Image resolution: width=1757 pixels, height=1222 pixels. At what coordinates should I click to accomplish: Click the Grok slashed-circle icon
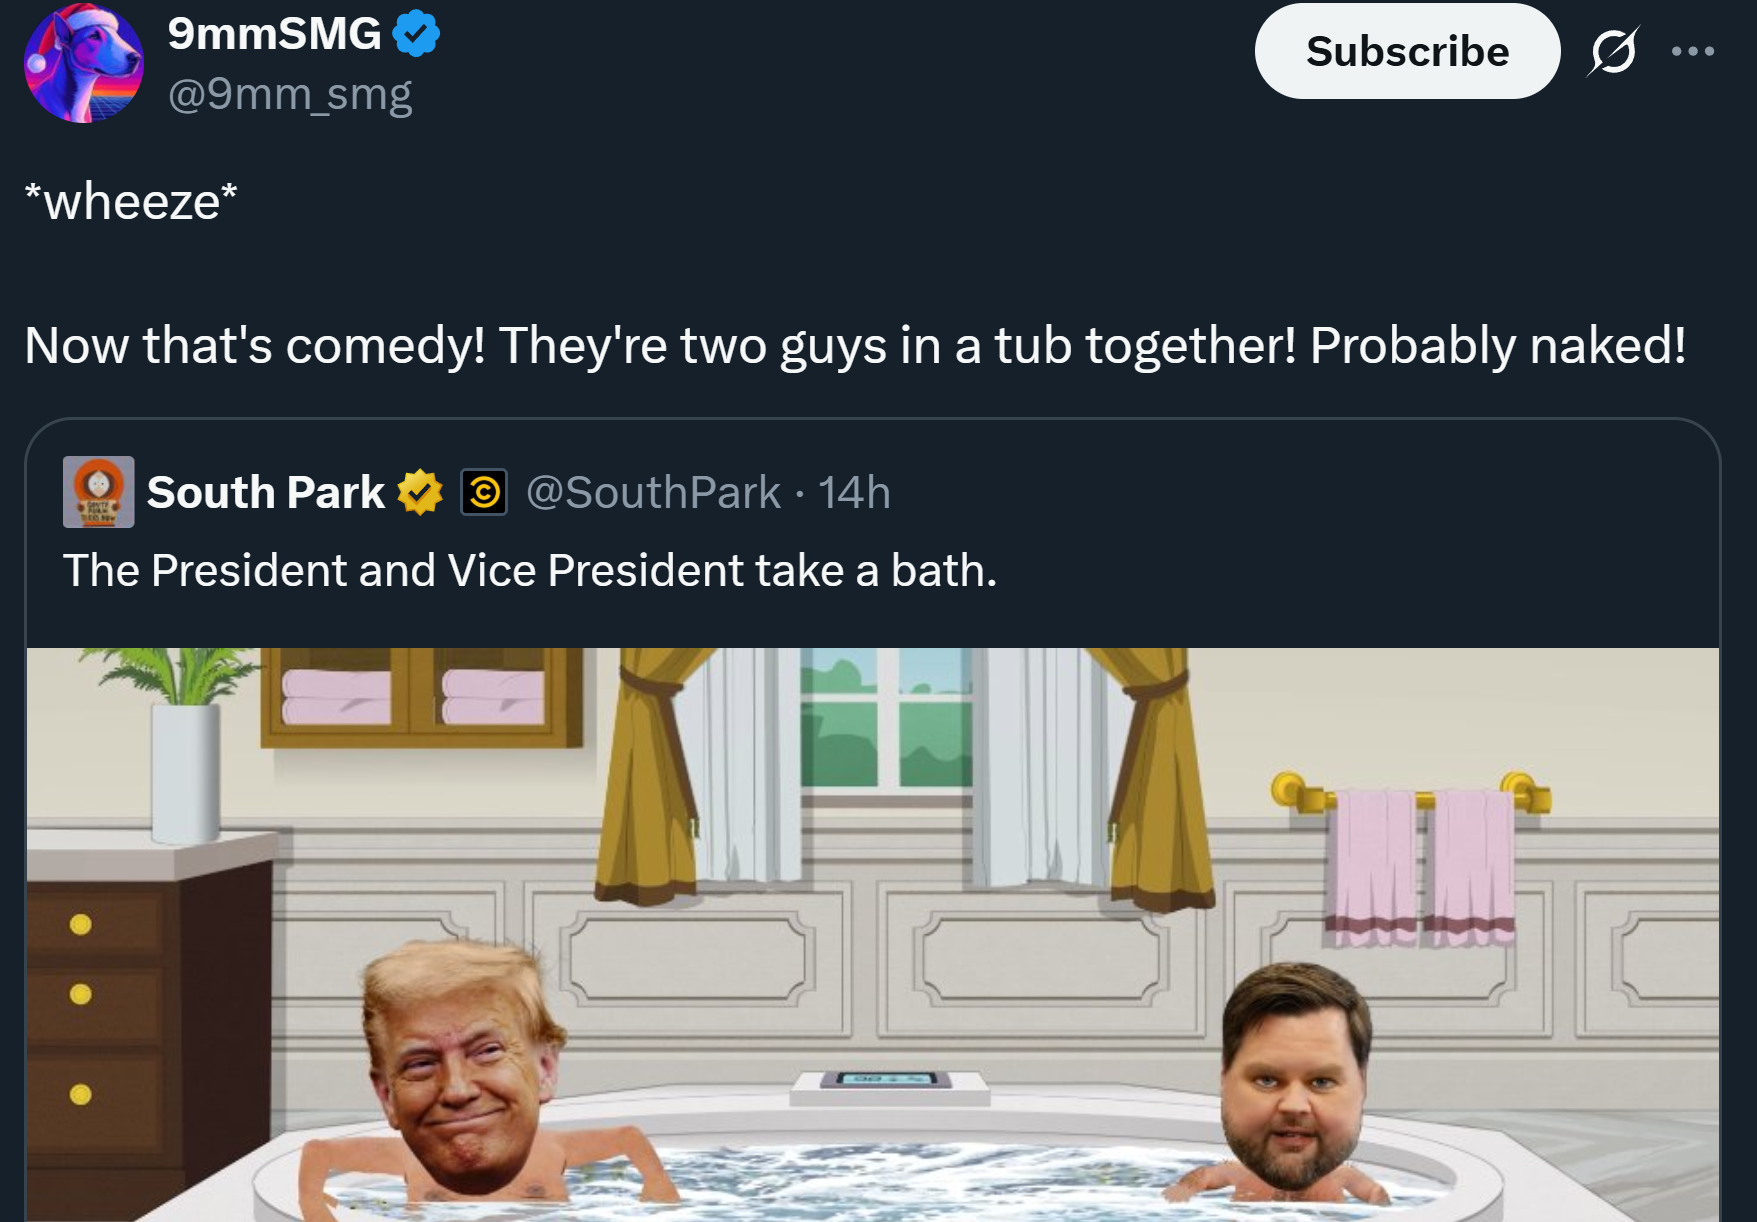pos(1612,51)
